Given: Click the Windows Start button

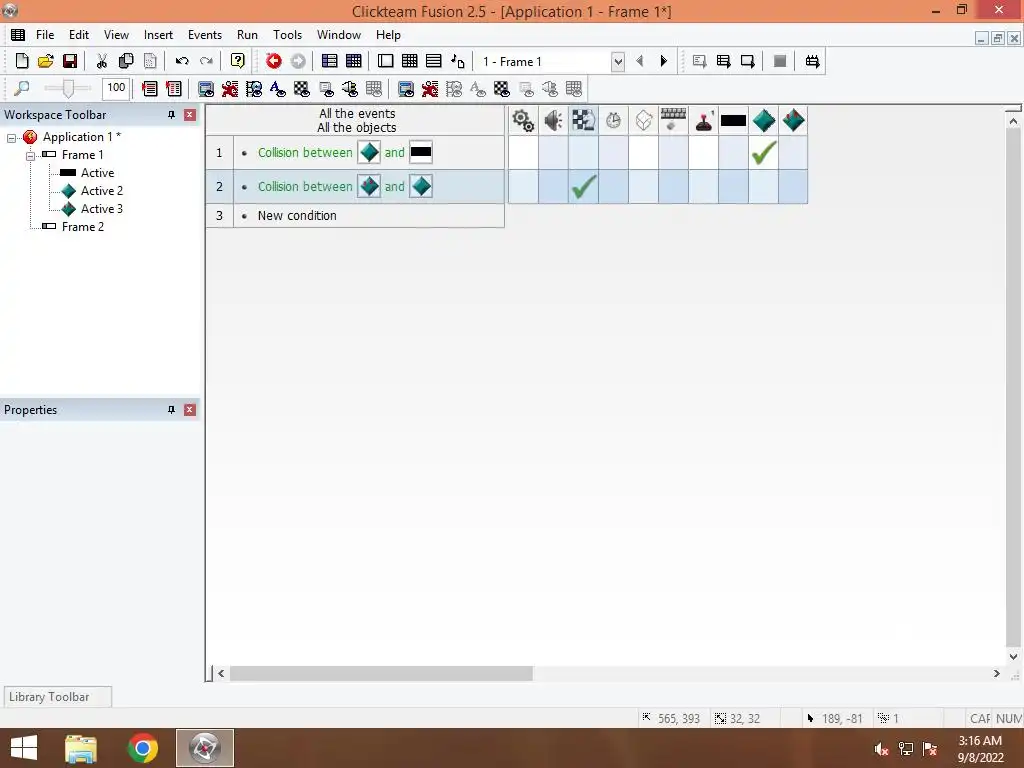Looking at the screenshot, I should [x=24, y=748].
